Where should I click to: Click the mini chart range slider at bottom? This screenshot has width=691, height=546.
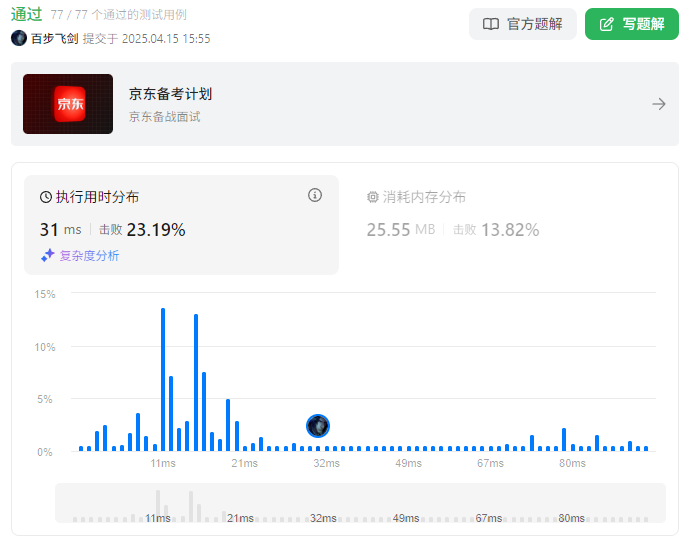pos(360,503)
